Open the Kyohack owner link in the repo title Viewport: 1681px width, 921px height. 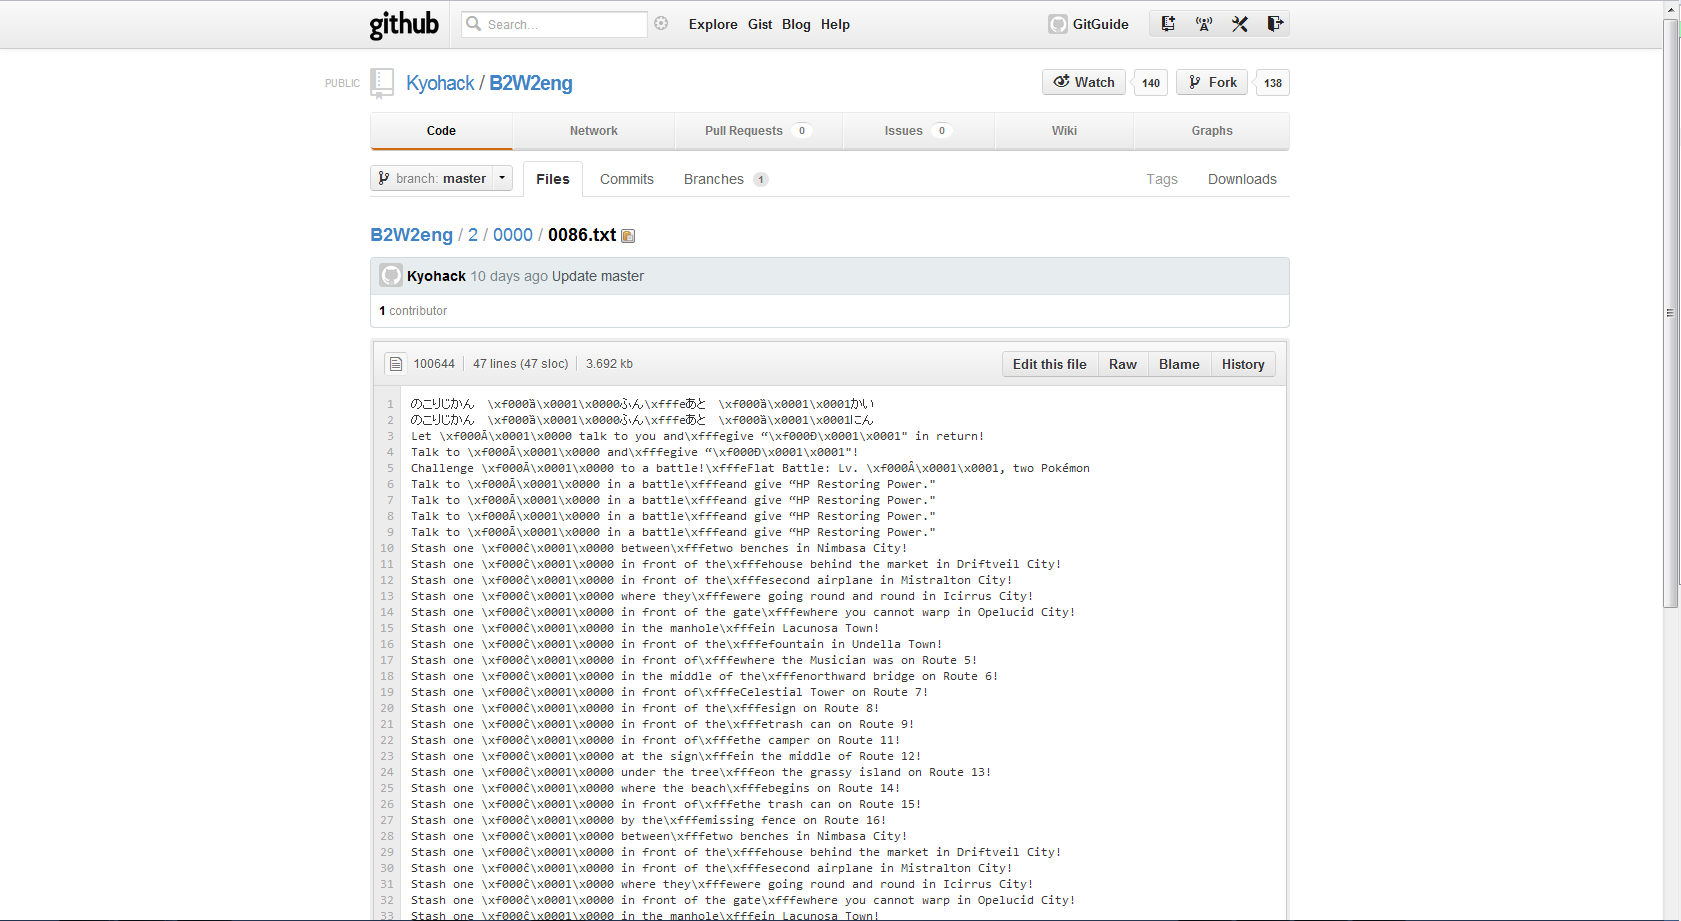pos(440,83)
